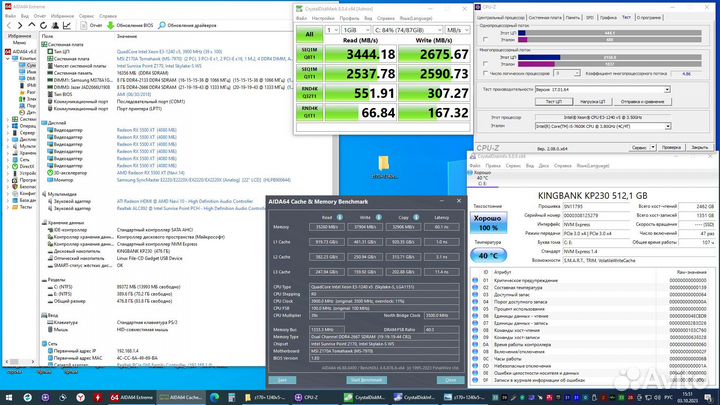Run RND4K Q32T1 test in CrystalDiskMark
Screen dimensions: 720x405
[x=309, y=93]
